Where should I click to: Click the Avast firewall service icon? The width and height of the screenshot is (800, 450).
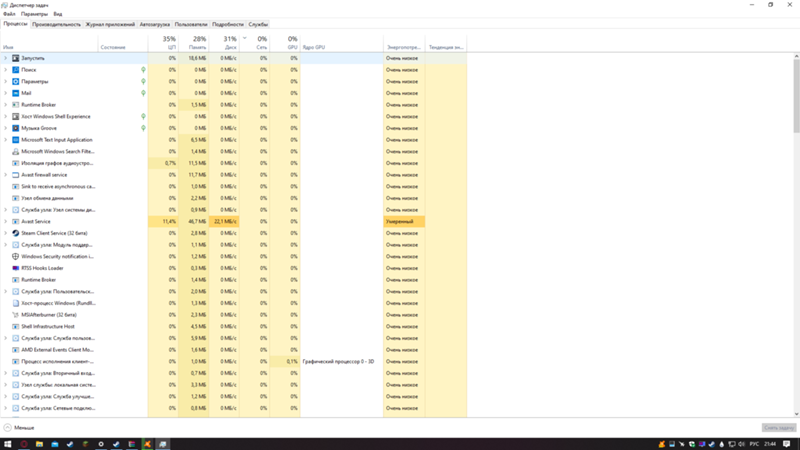point(15,175)
